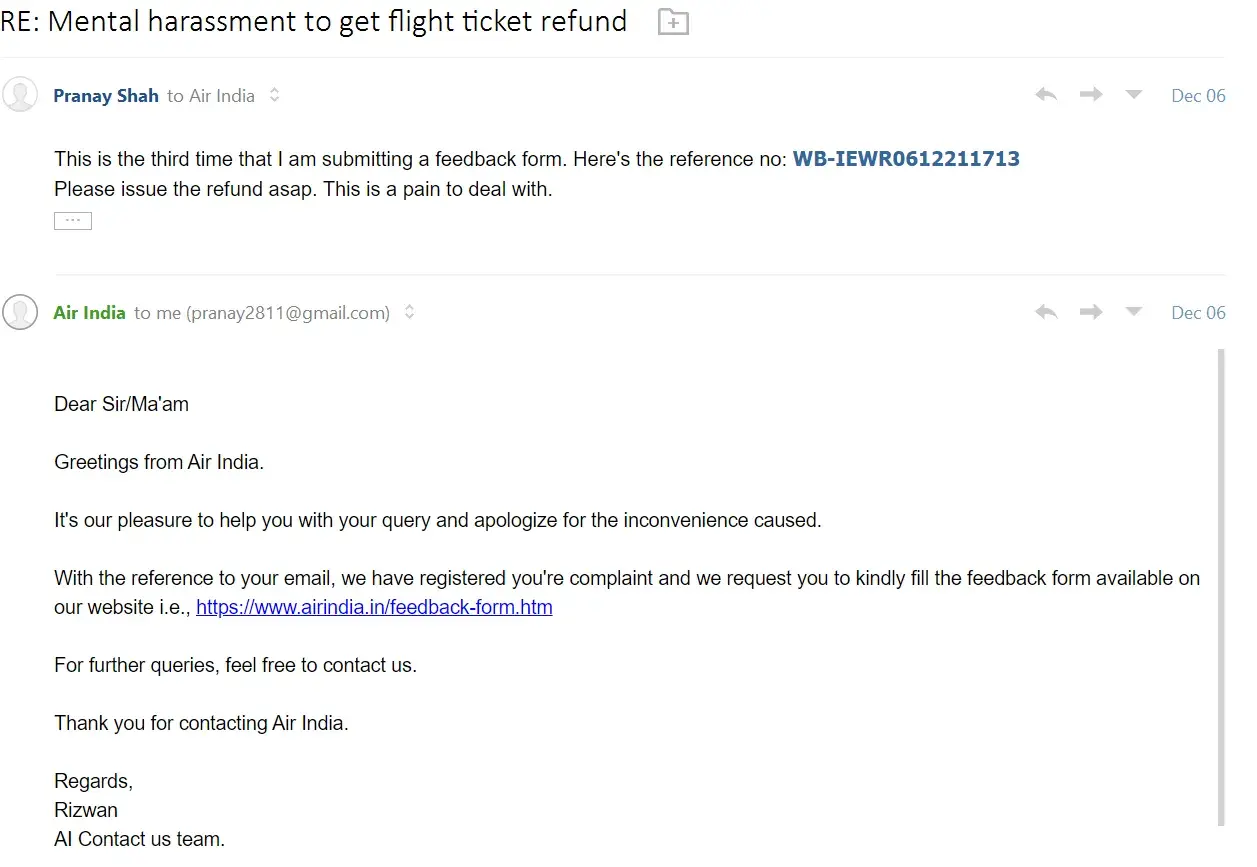Click the Dec 06 date on Pranay's message
The height and width of the screenshot is (867, 1257).
pos(1198,96)
